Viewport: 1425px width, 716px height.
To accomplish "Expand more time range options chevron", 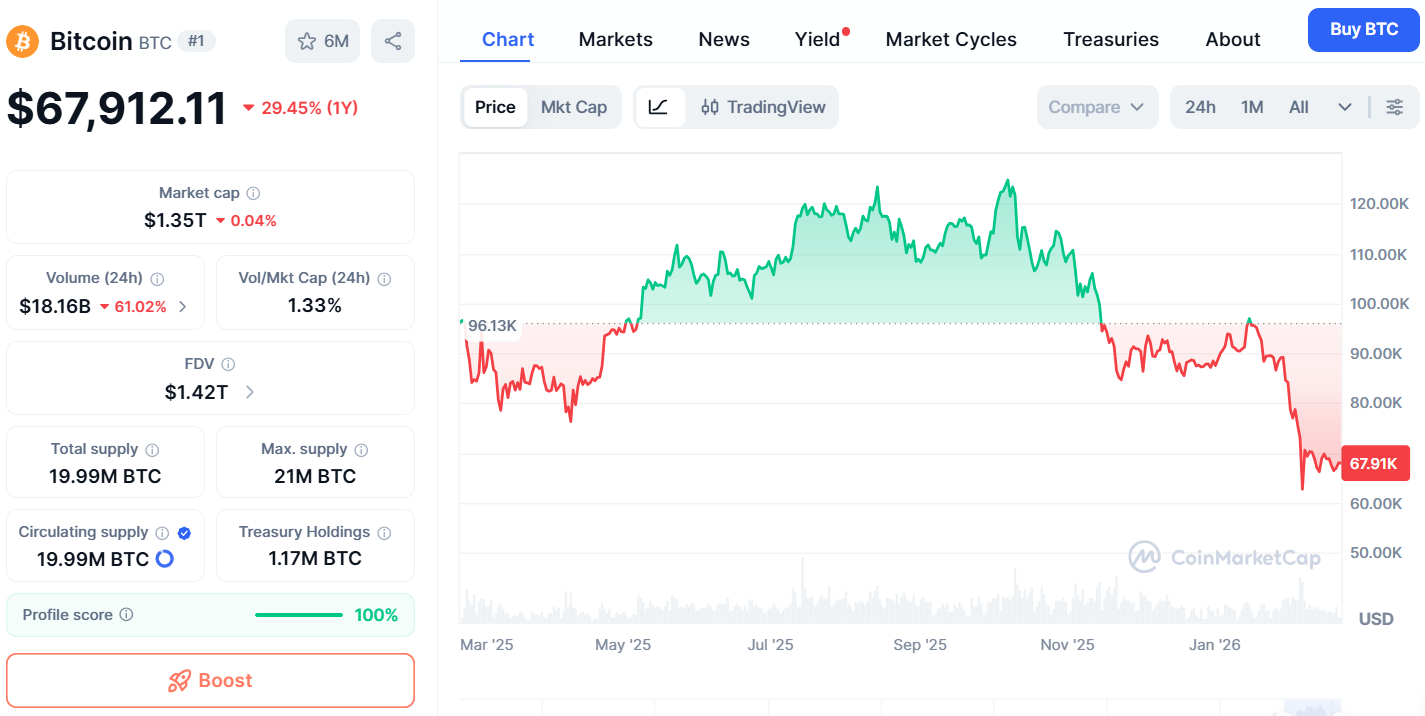I will [x=1345, y=107].
